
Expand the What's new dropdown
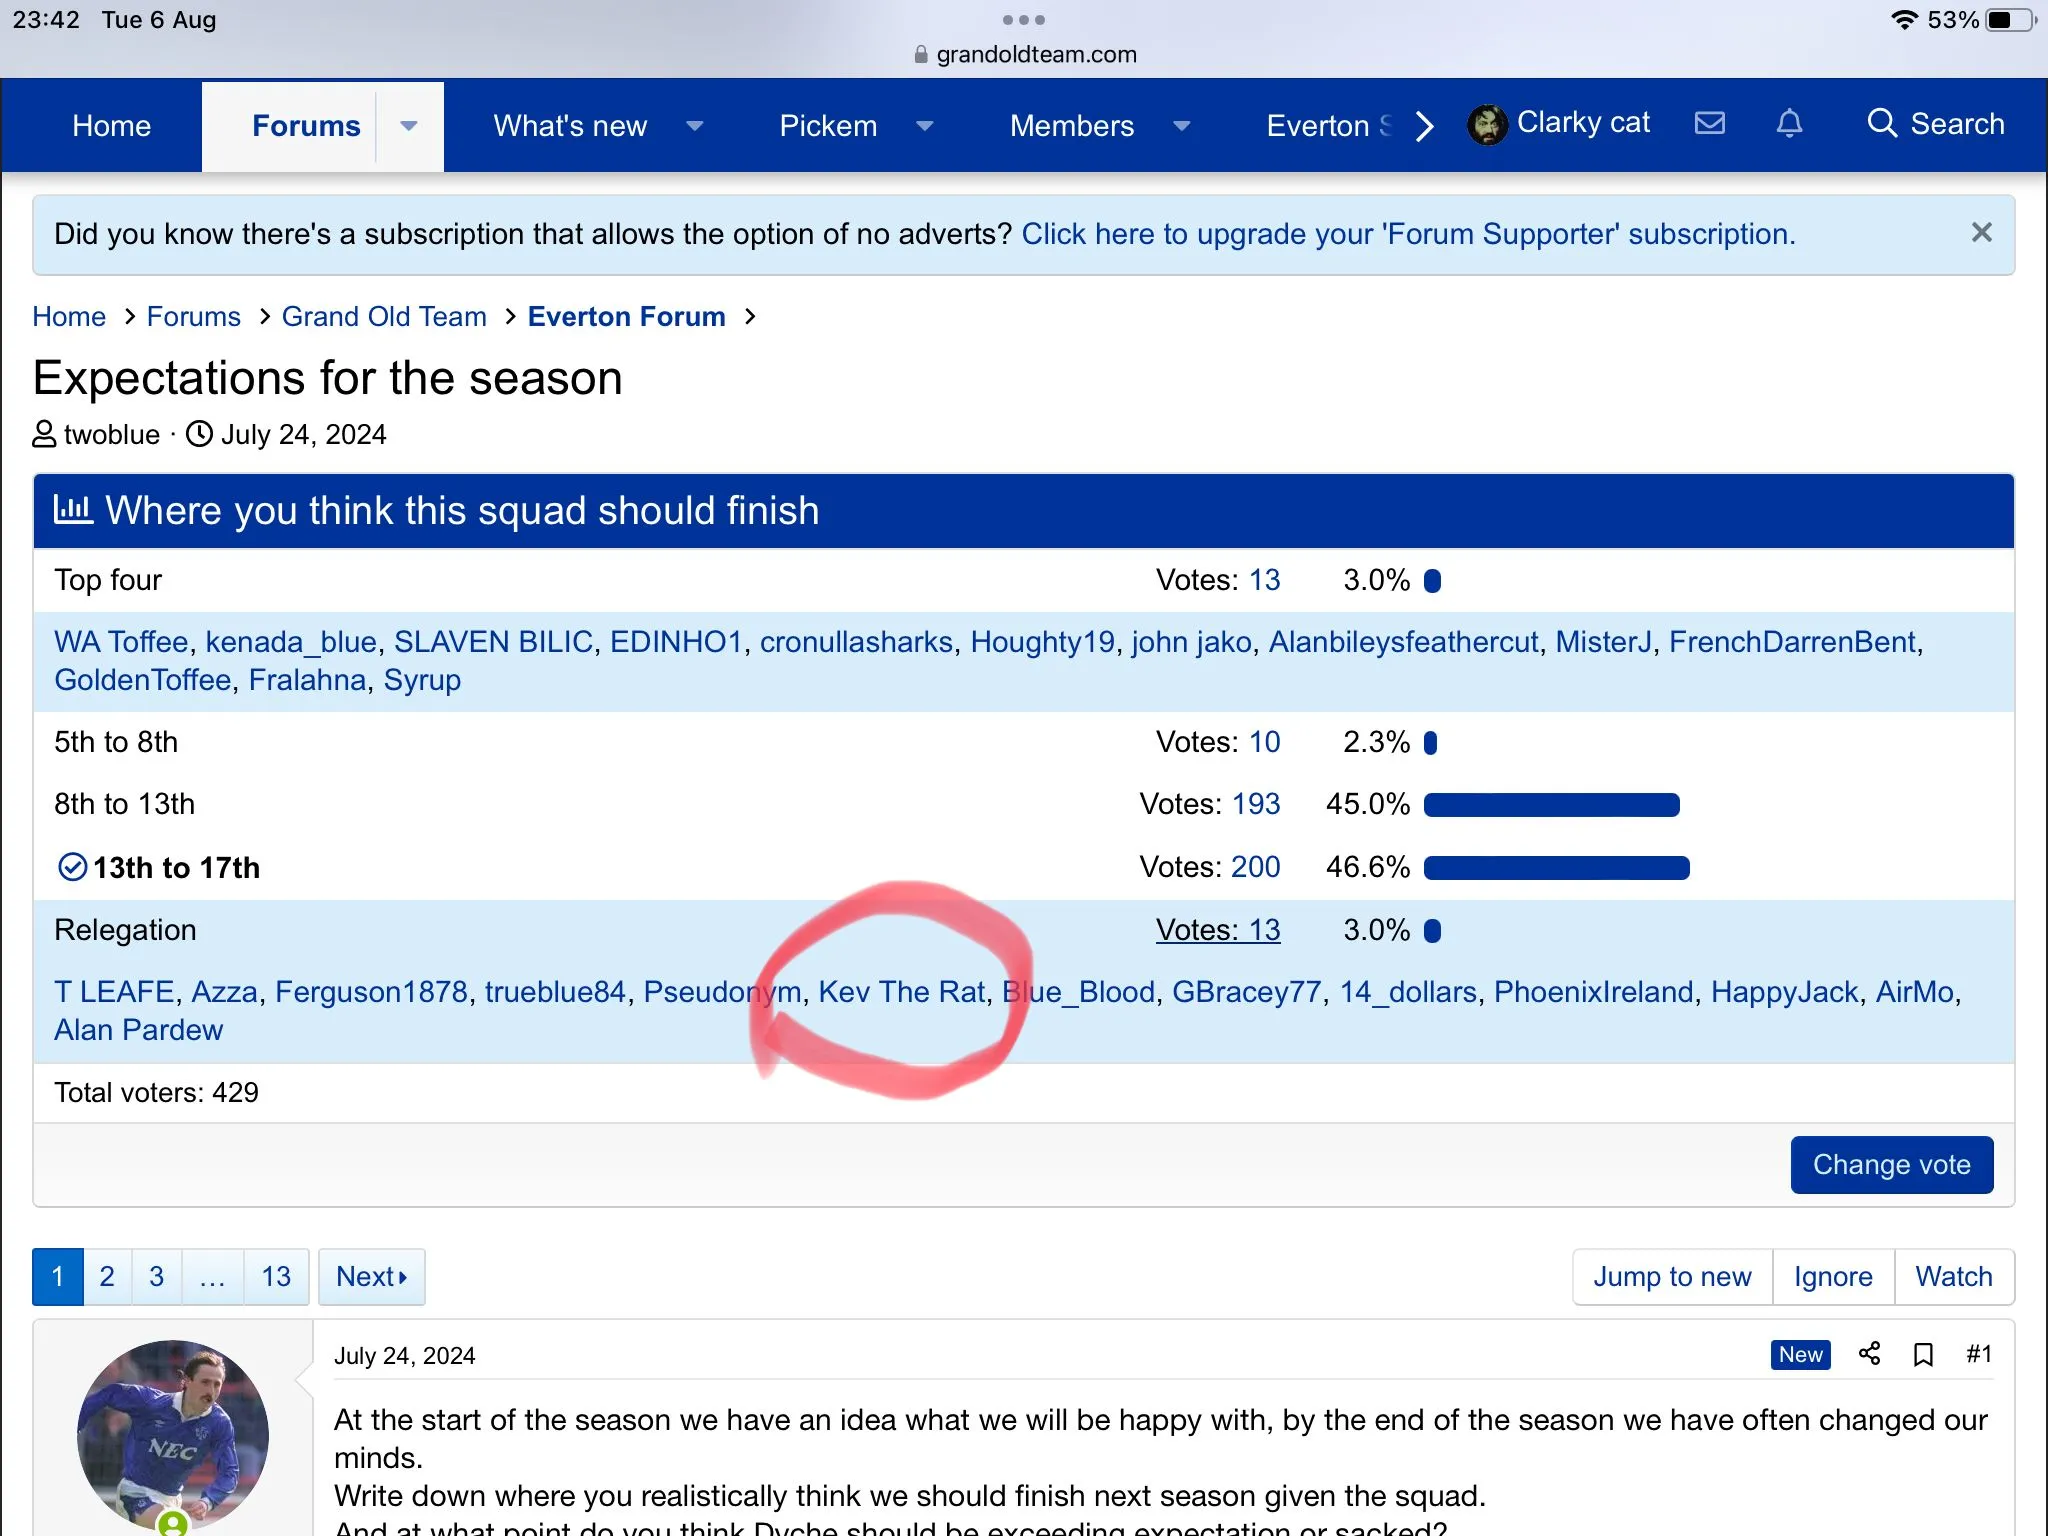pos(695,126)
